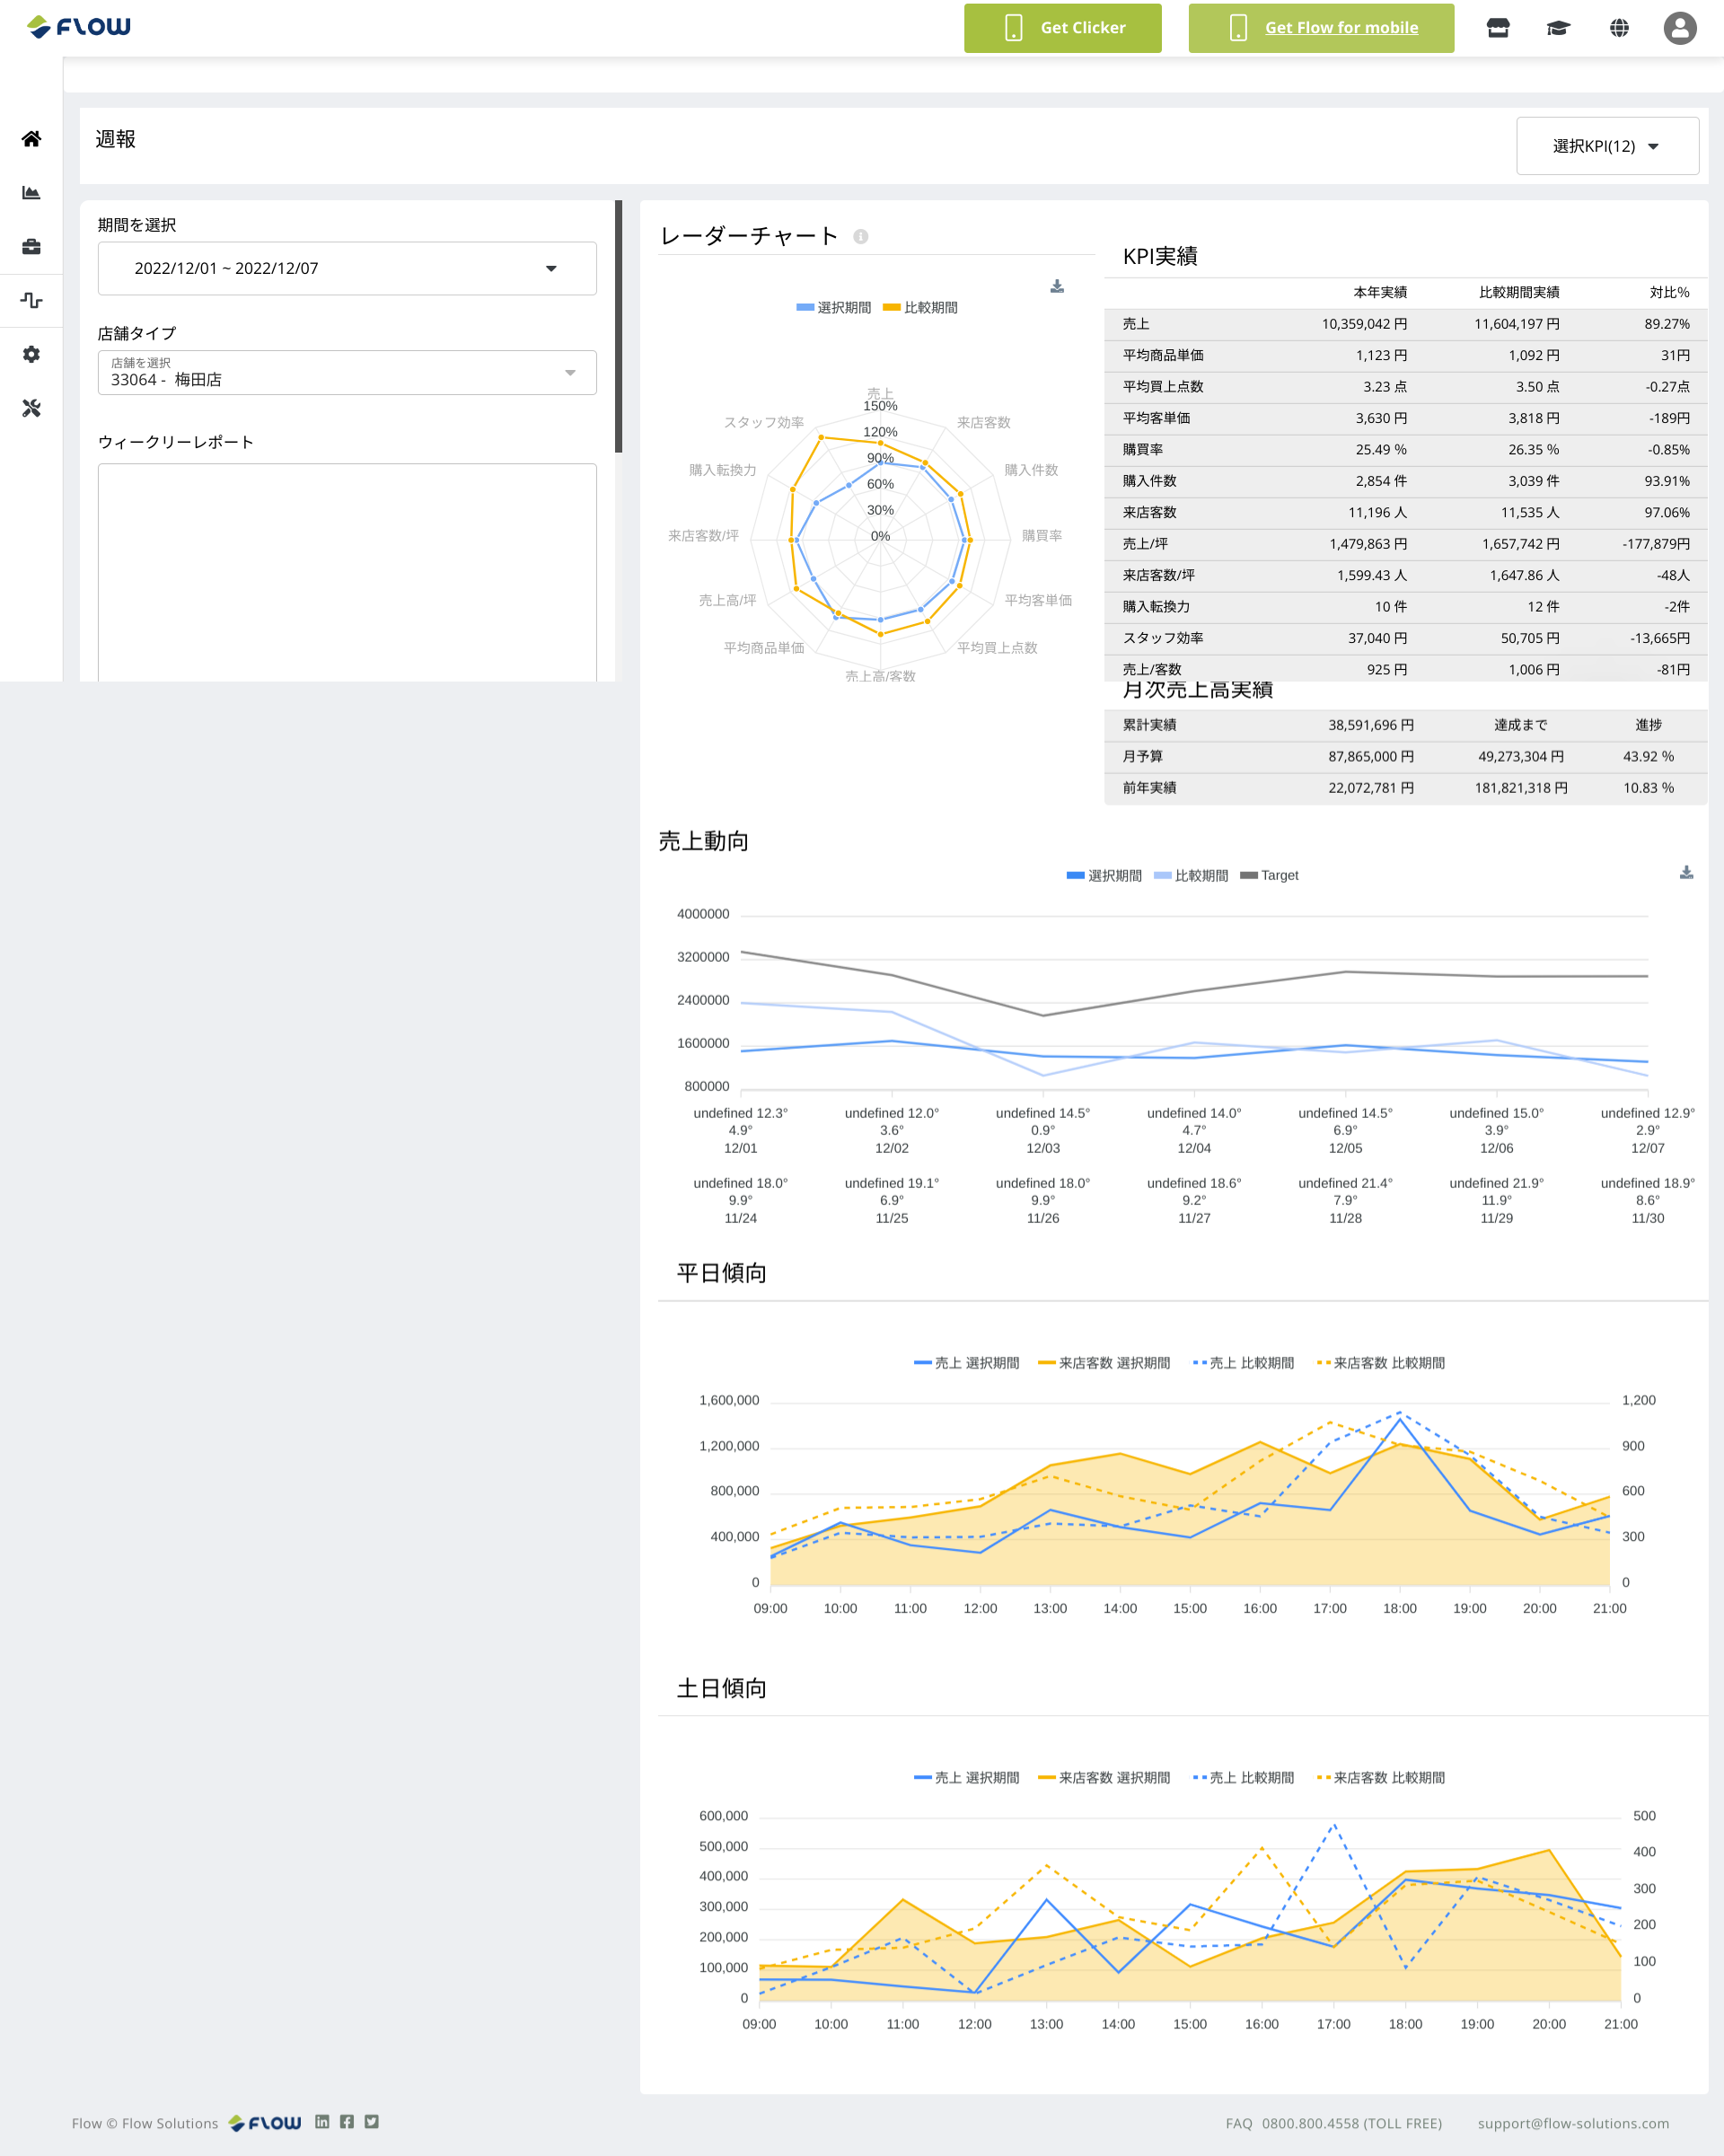This screenshot has width=1724, height=2156.
Task: Select the スタッフ効率 row in KPI table
Action: point(1405,638)
